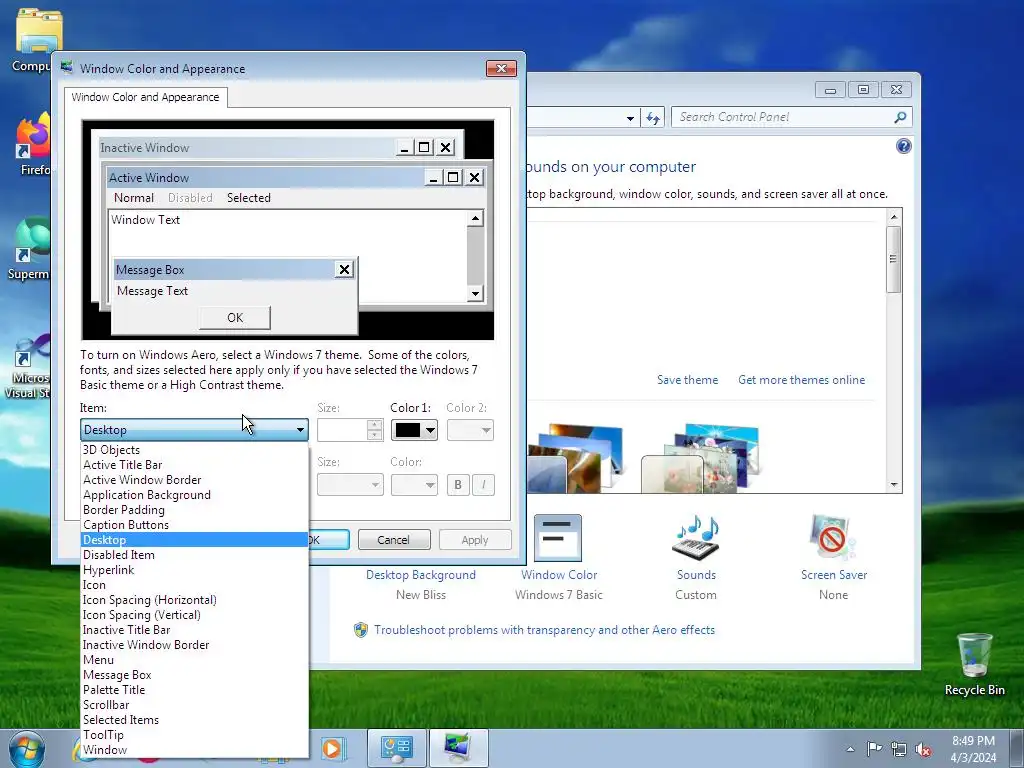The image size is (1024, 768).
Task: Open Windows Media Player taskbar icon
Action: click(x=332, y=748)
